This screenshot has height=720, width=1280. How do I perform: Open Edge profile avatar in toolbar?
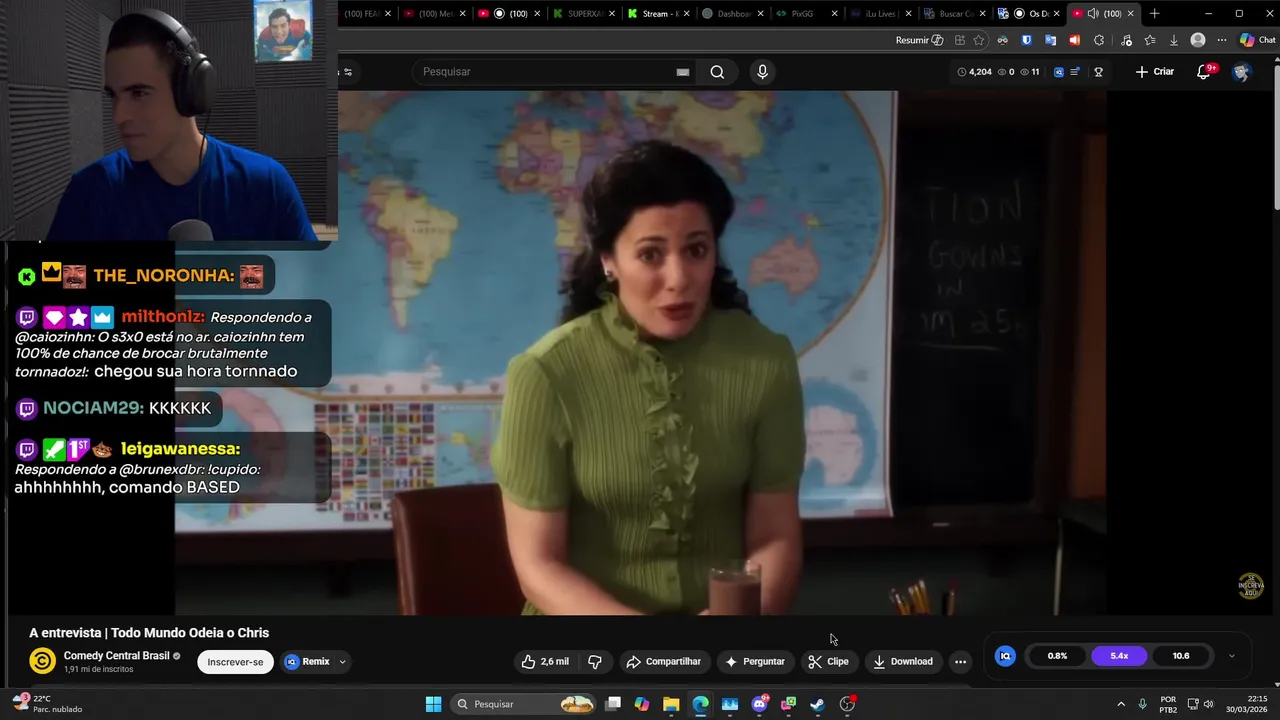pos(1198,40)
